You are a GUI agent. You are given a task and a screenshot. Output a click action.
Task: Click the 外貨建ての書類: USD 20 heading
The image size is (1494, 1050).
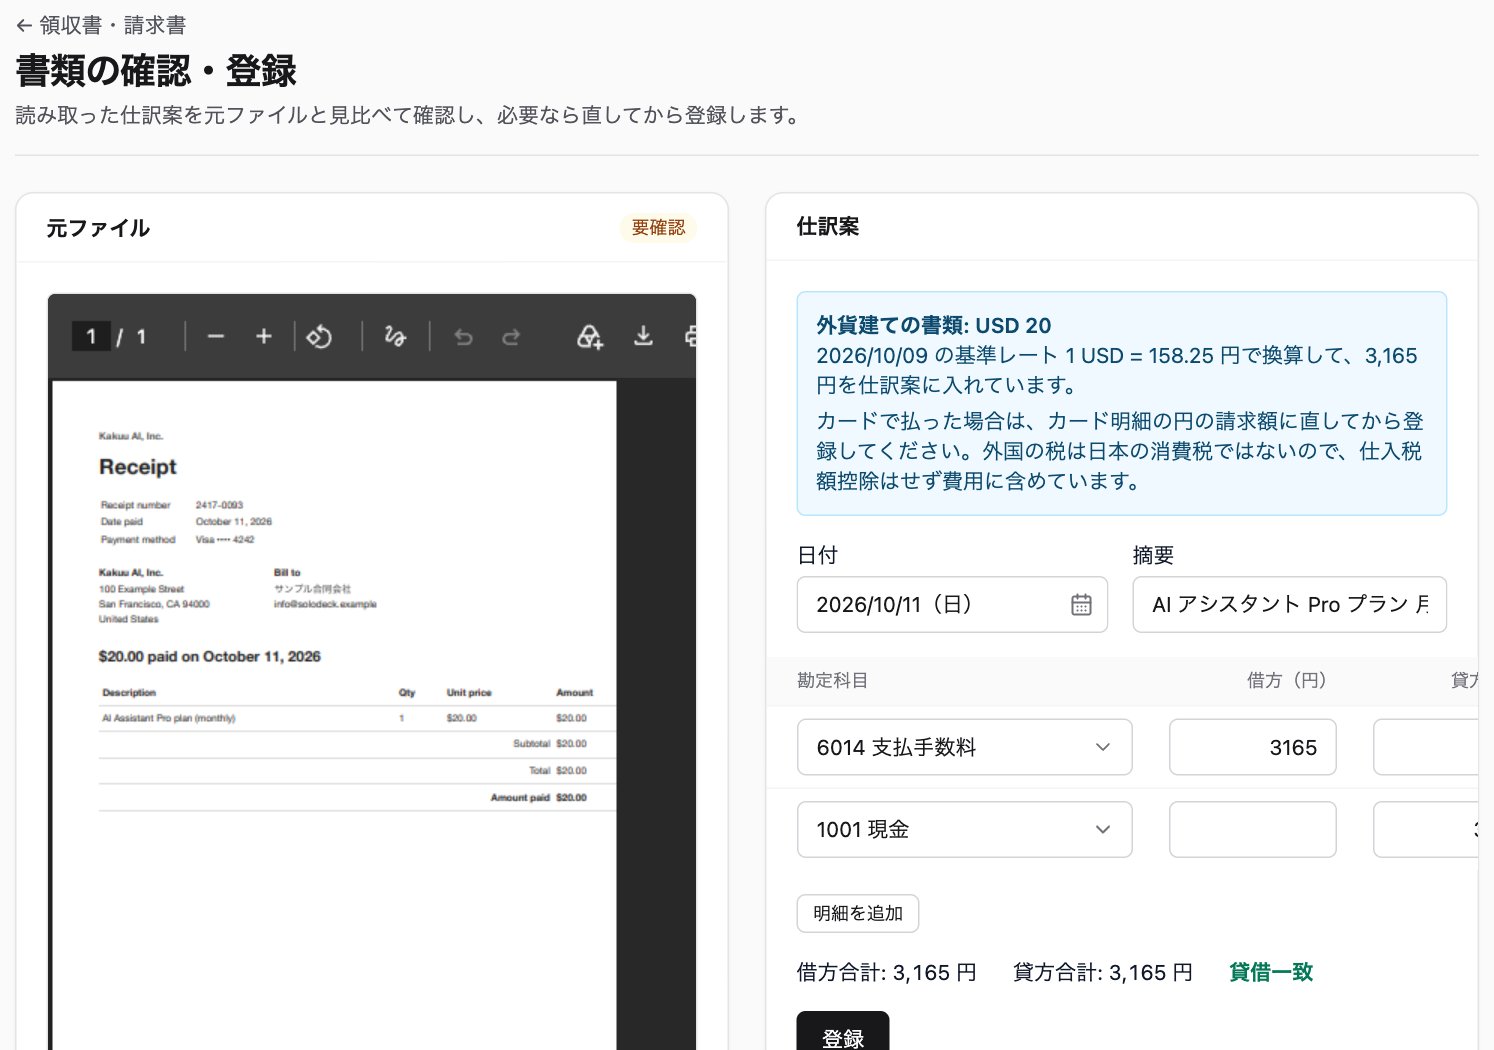pos(934,325)
